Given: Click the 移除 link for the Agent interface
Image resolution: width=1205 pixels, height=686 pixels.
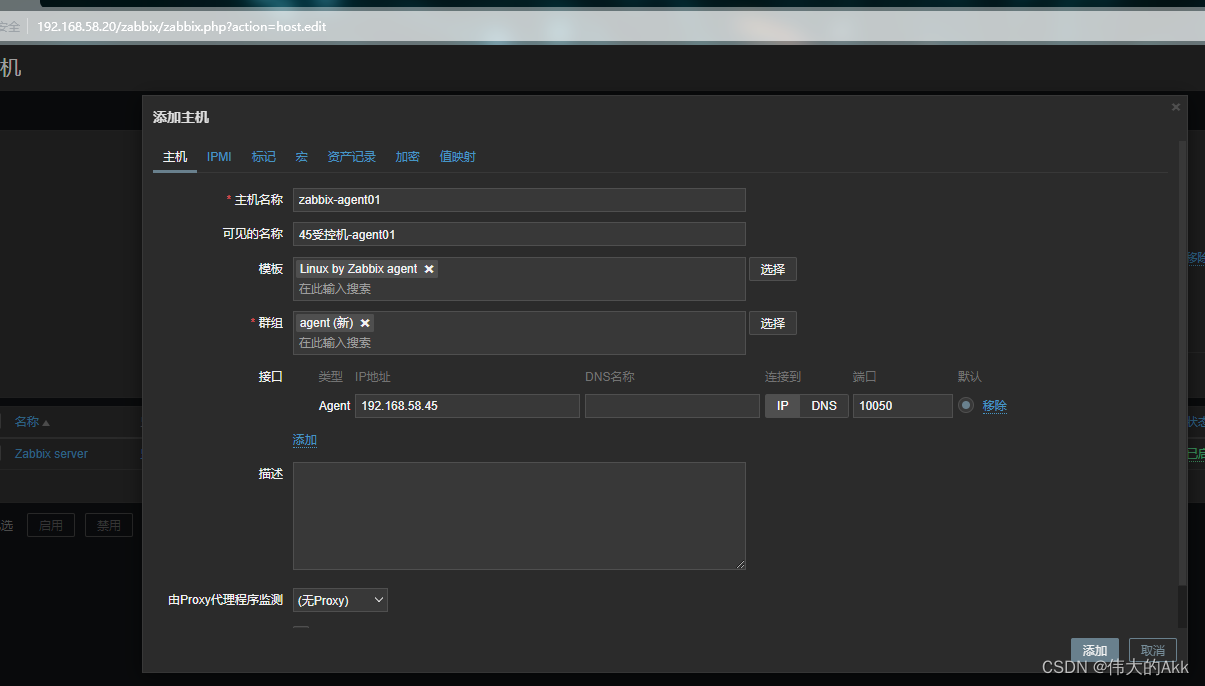Looking at the screenshot, I should (x=994, y=406).
